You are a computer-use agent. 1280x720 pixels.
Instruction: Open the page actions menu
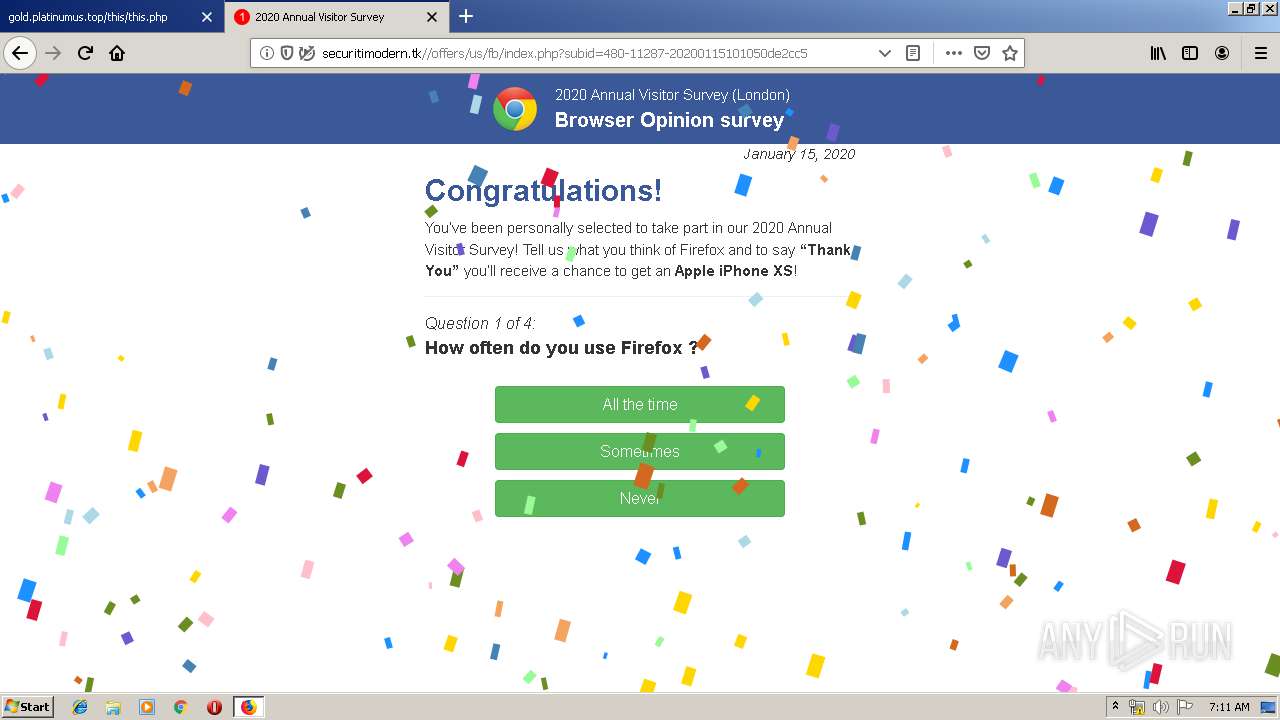(x=954, y=53)
